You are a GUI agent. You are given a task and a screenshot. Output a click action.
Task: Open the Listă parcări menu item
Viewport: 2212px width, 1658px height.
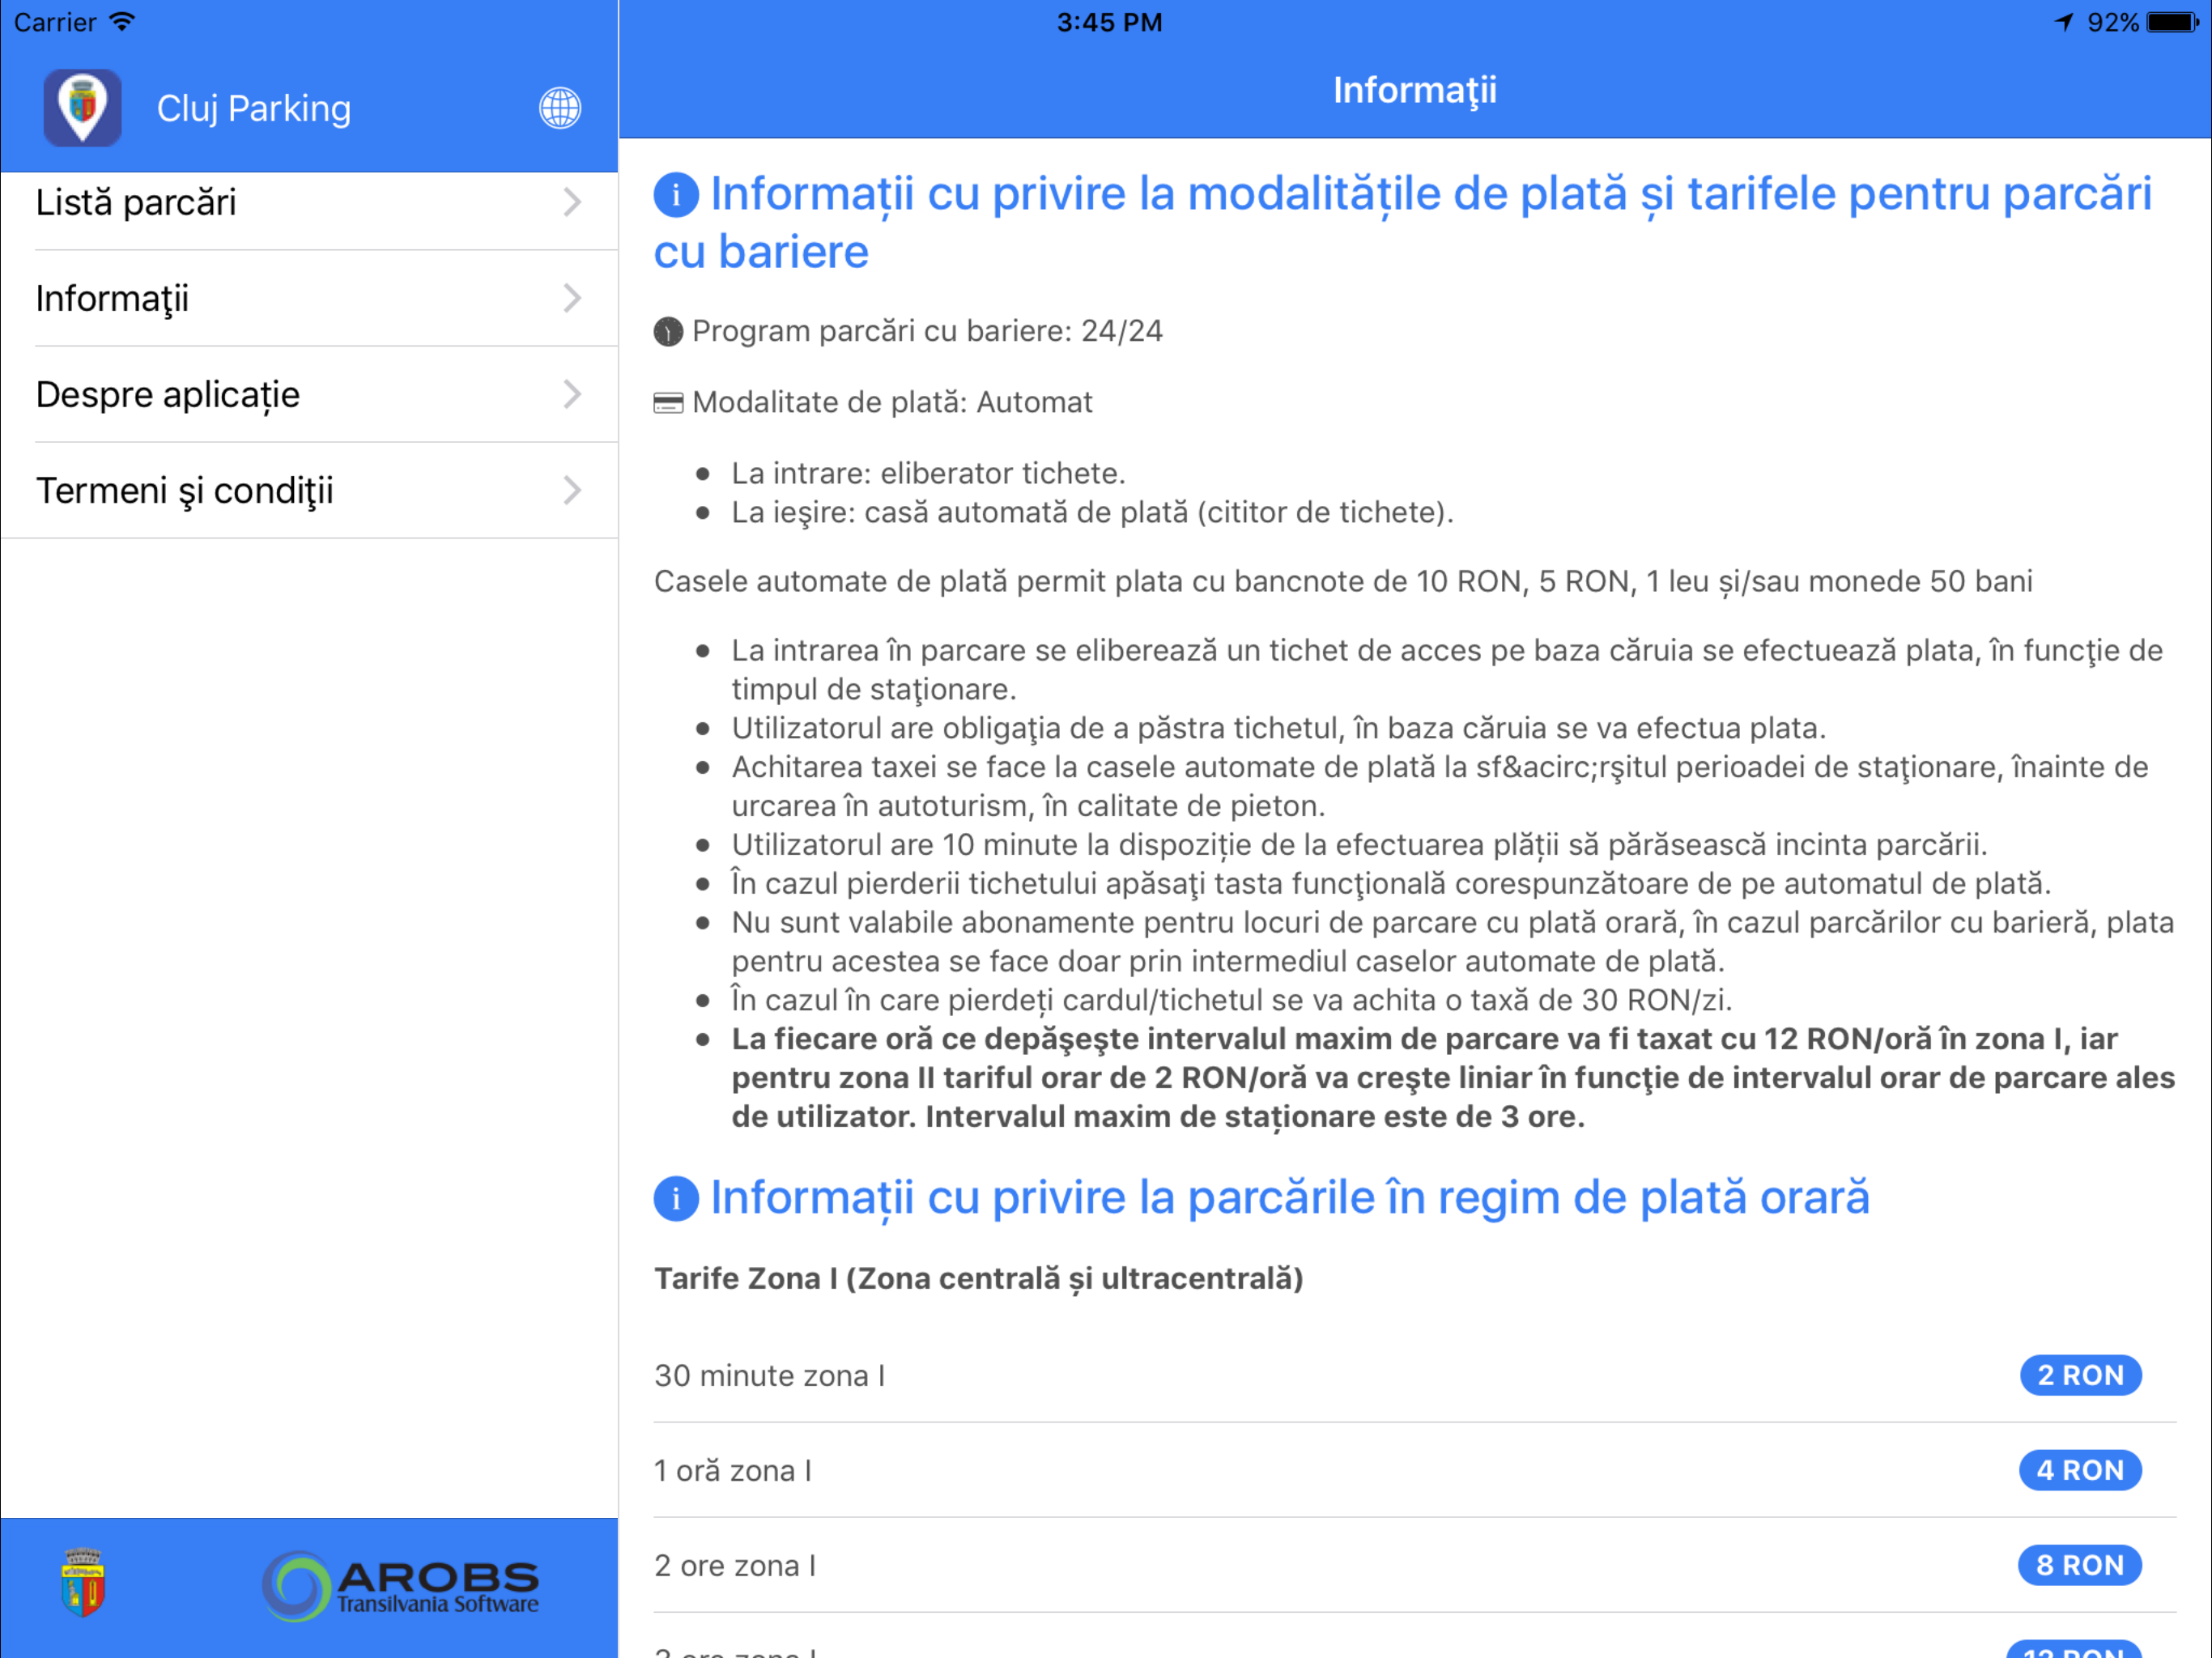pyautogui.click(x=137, y=203)
